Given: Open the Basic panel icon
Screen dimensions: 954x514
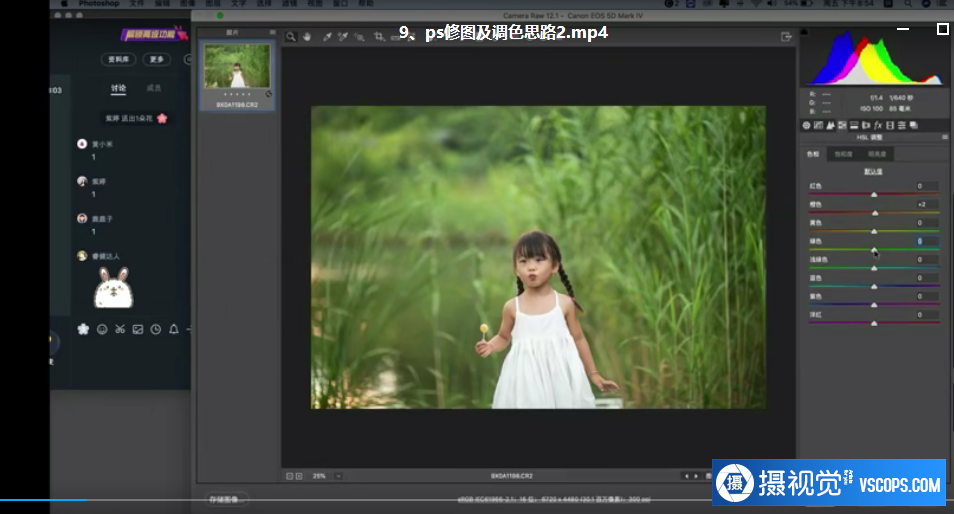Looking at the screenshot, I should (806, 125).
